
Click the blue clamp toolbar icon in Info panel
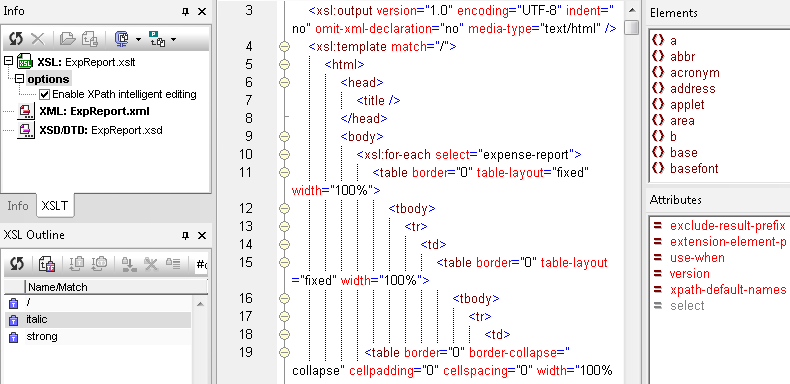[122, 39]
